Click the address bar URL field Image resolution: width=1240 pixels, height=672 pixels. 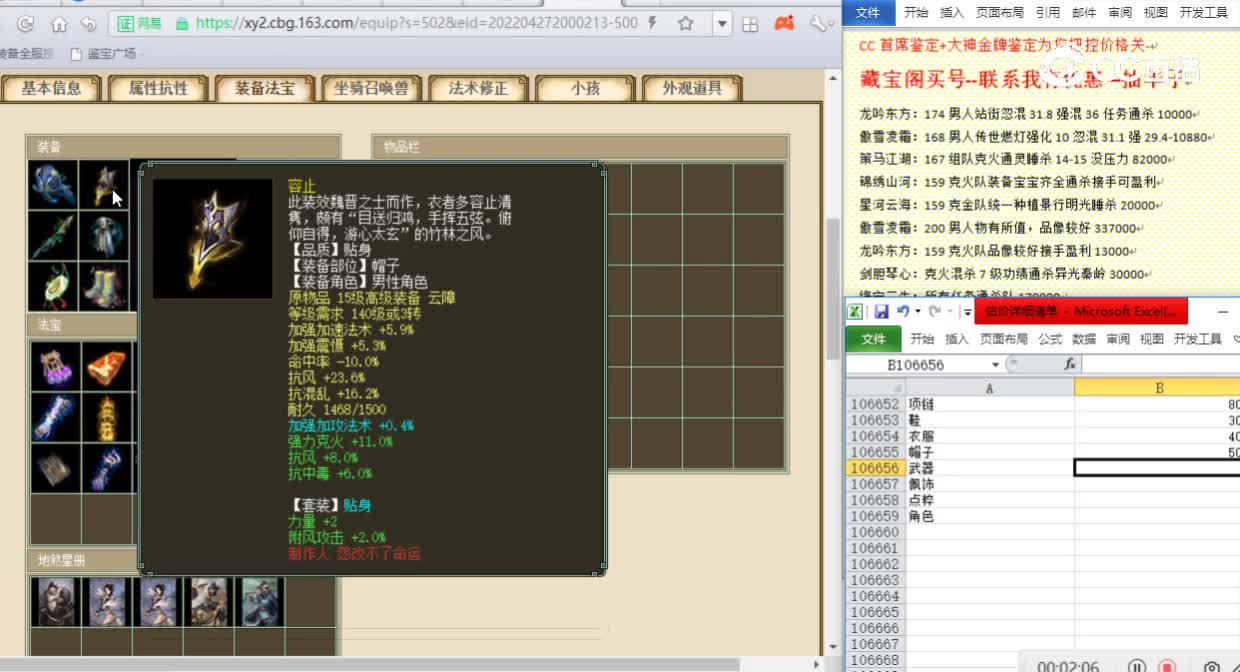tap(416, 23)
